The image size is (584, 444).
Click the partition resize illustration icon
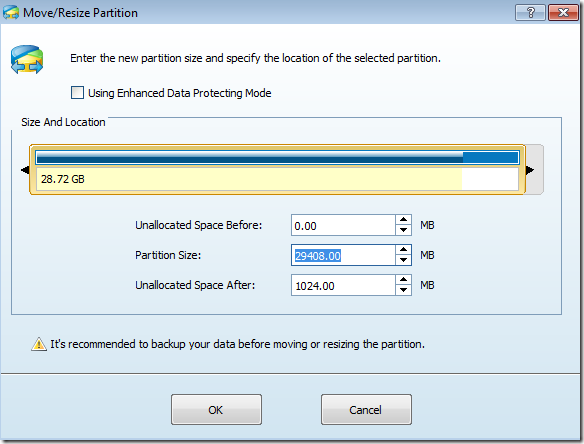pyautogui.click(x=27, y=60)
